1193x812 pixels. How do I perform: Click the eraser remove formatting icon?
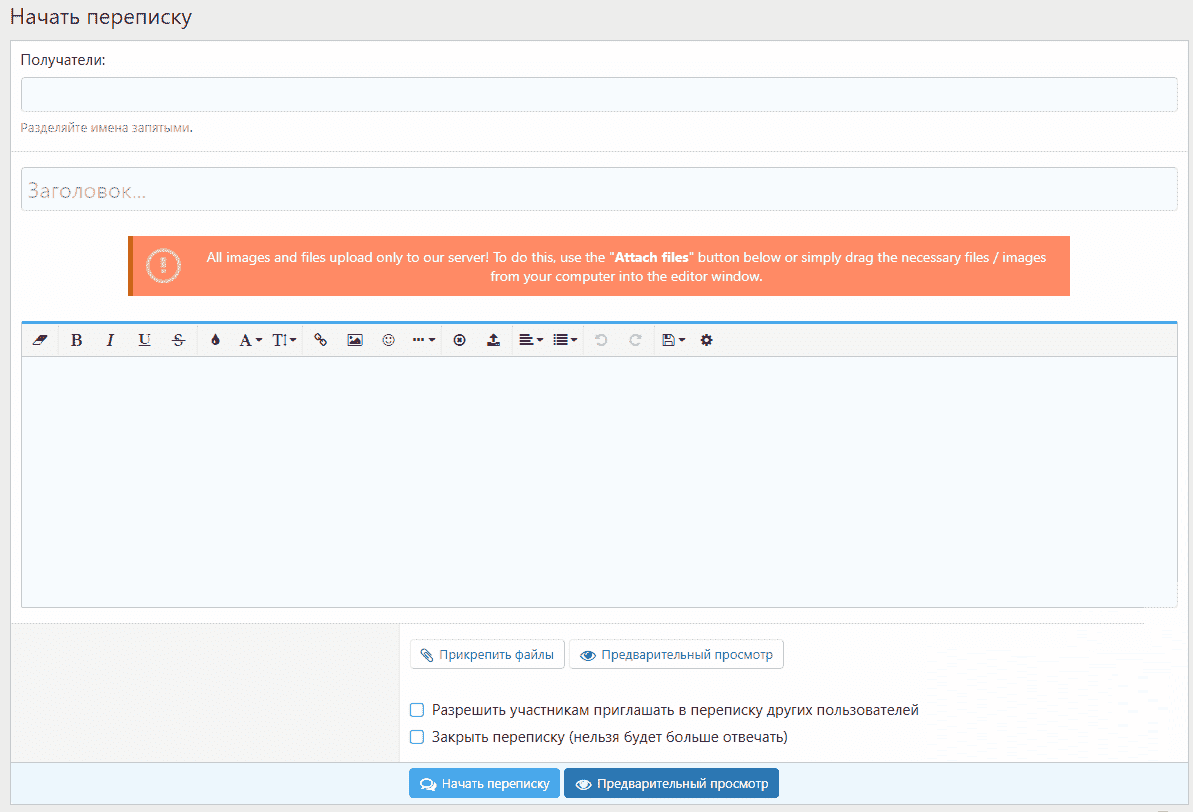(x=40, y=340)
